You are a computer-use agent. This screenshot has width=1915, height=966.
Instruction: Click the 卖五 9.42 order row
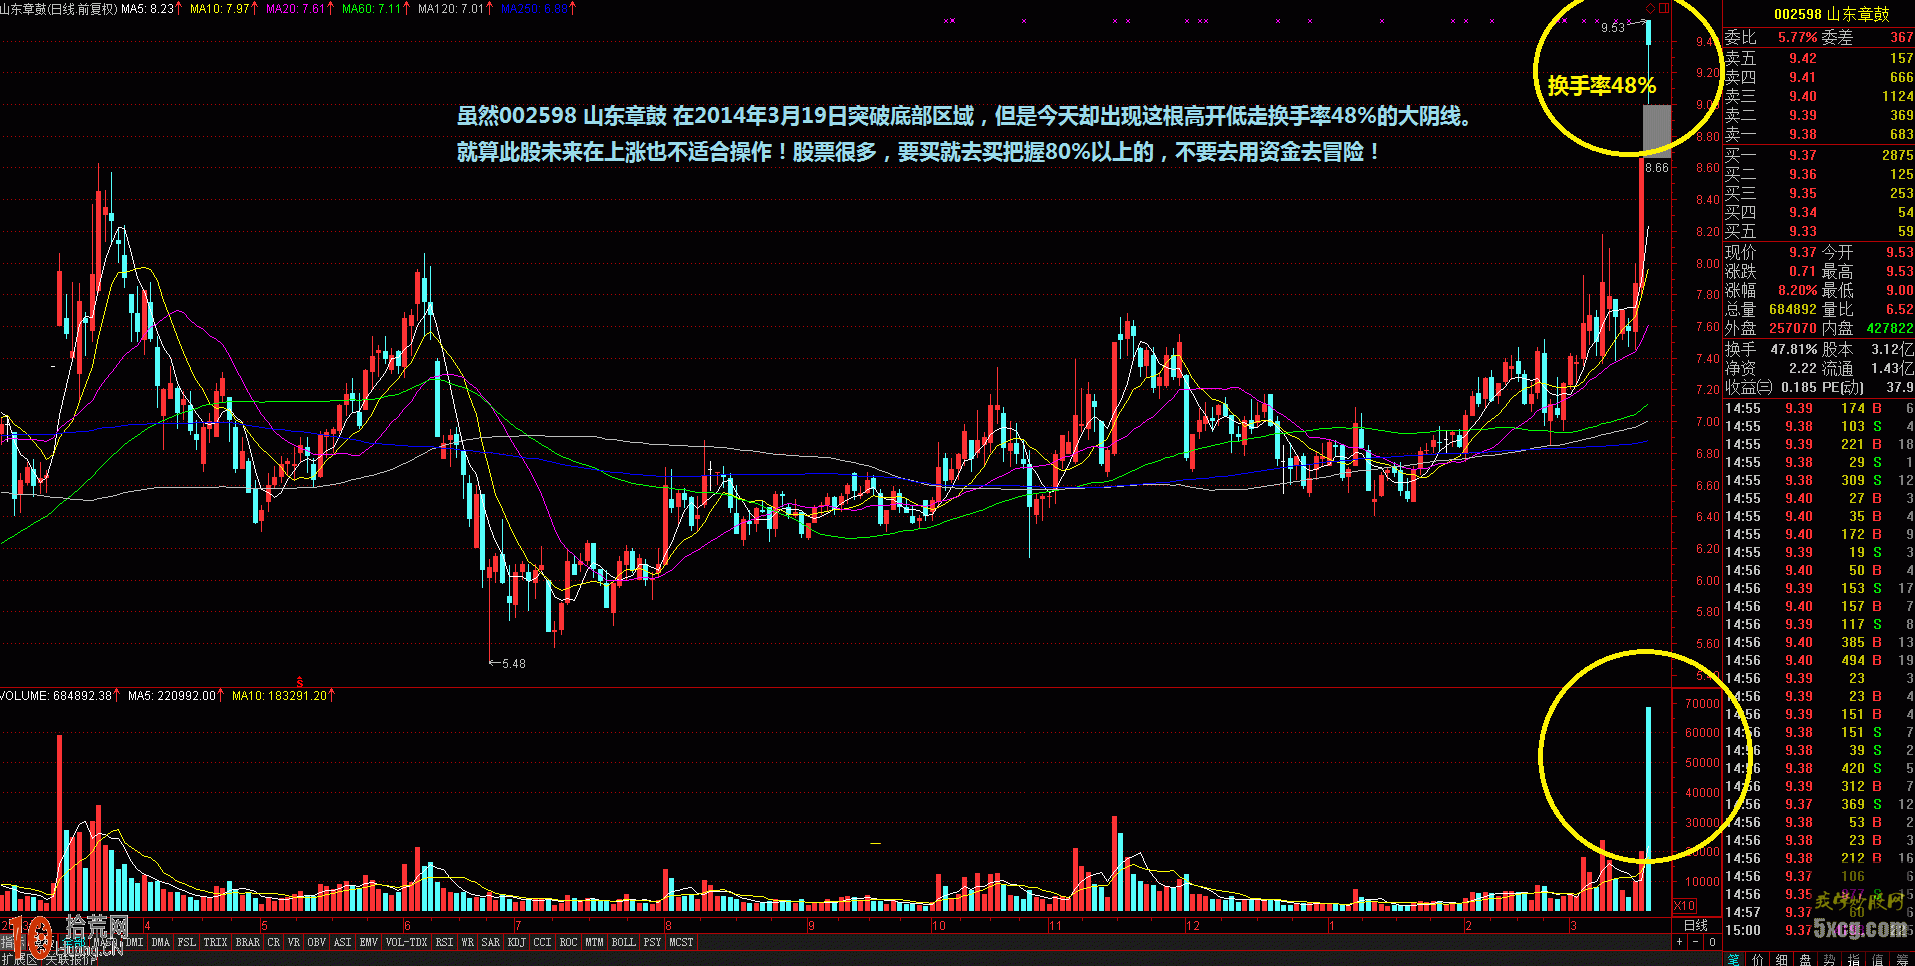(x=1819, y=58)
